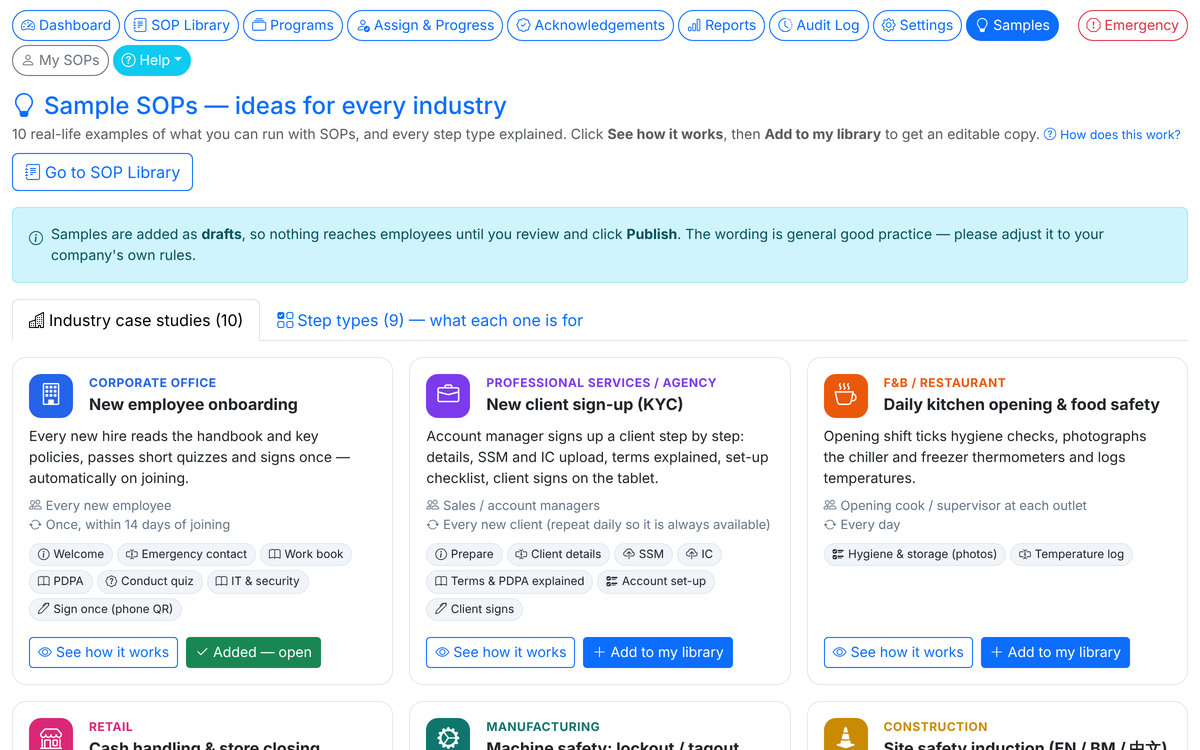Click the green Manufacturing gear icon
The width and height of the screenshot is (1200, 750).
448,735
